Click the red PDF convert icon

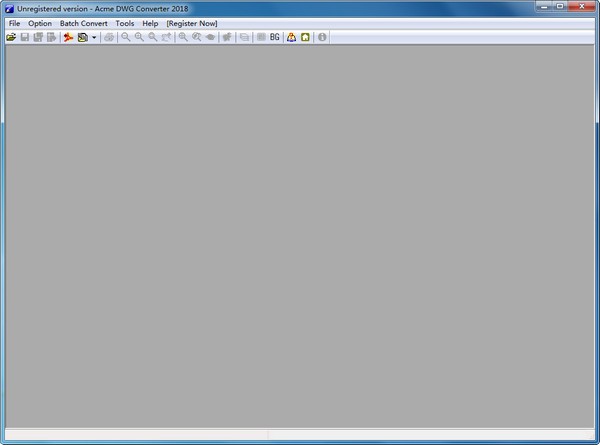[x=68, y=37]
